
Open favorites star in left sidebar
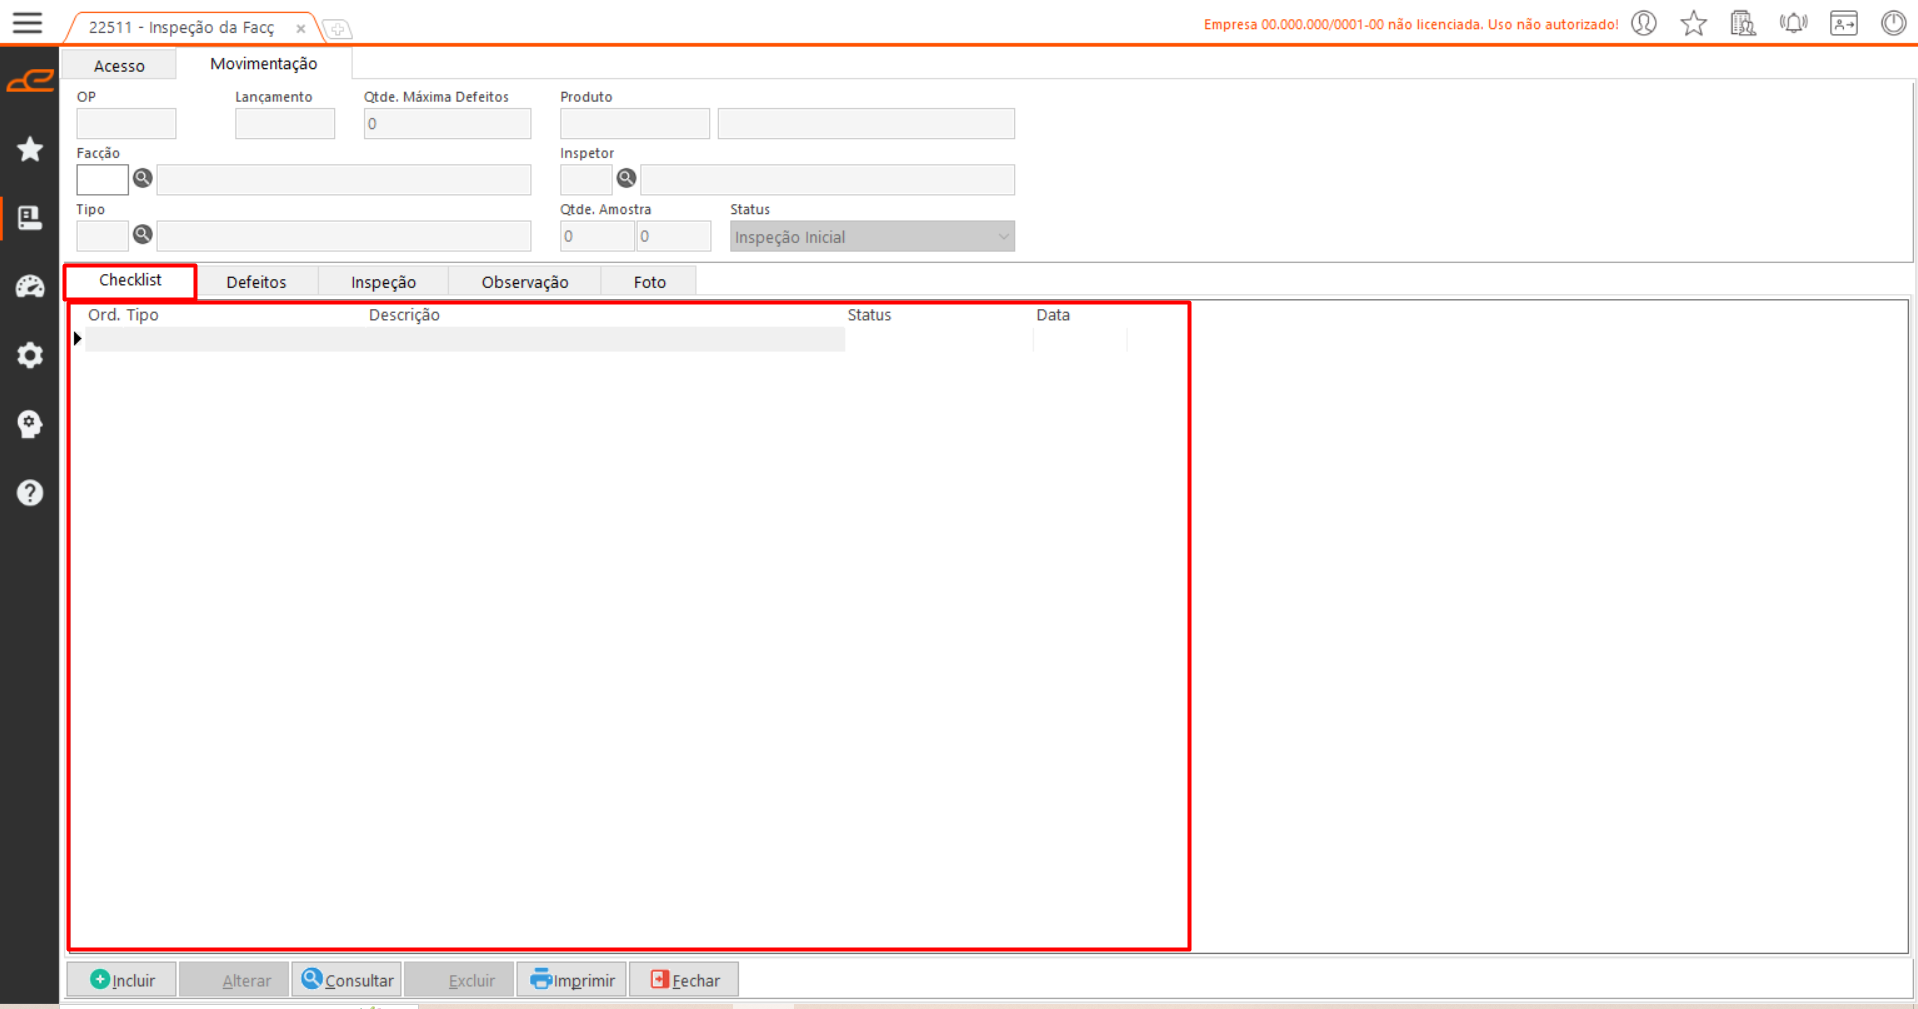coord(30,150)
